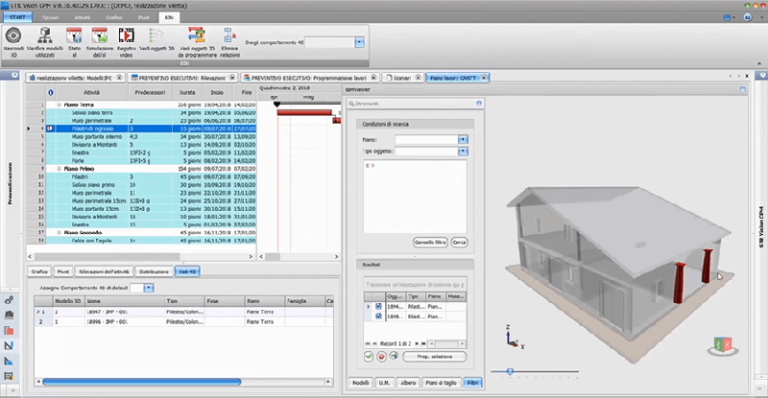
Task: Open the Pivot bottom tab
Action: pos(63,271)
